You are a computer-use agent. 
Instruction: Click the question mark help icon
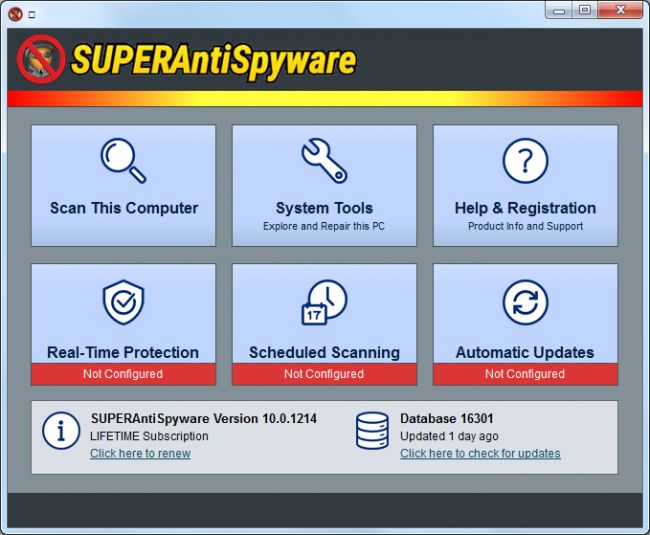point(525,160)
